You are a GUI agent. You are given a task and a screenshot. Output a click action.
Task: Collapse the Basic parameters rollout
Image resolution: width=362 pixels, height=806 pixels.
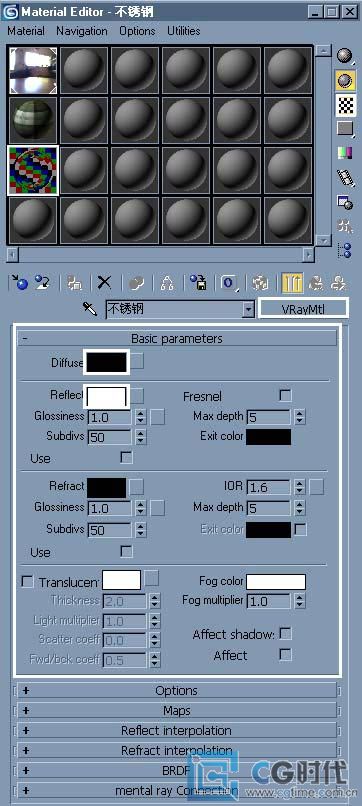click(177, 338)
